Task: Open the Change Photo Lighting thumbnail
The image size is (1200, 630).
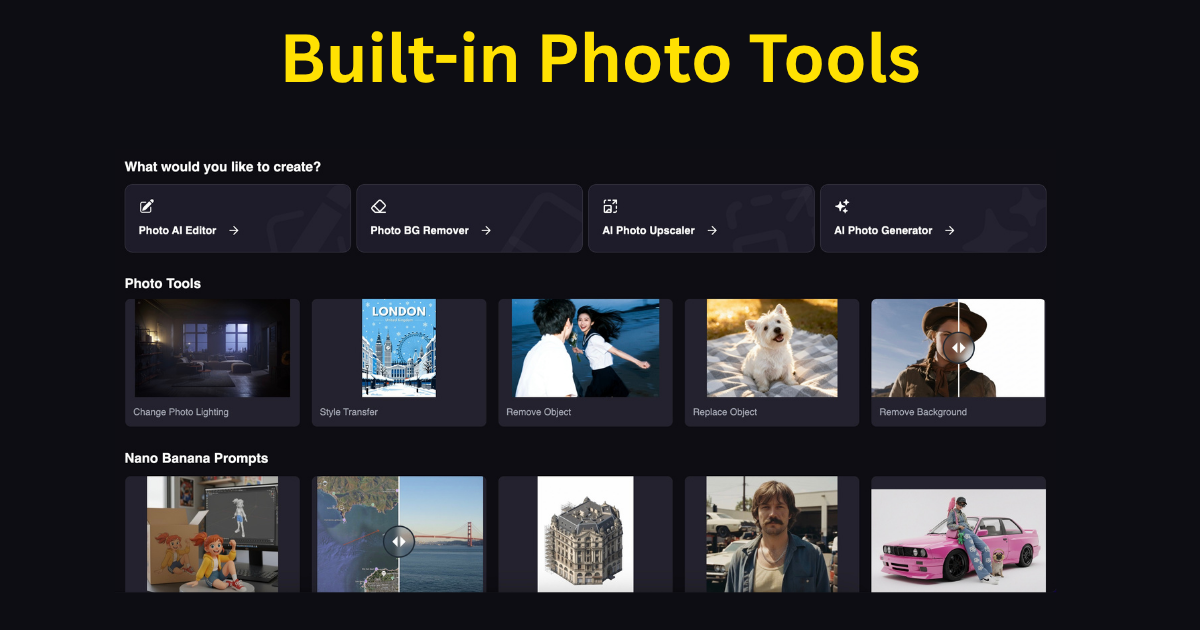Action: [x=212, y=348]
